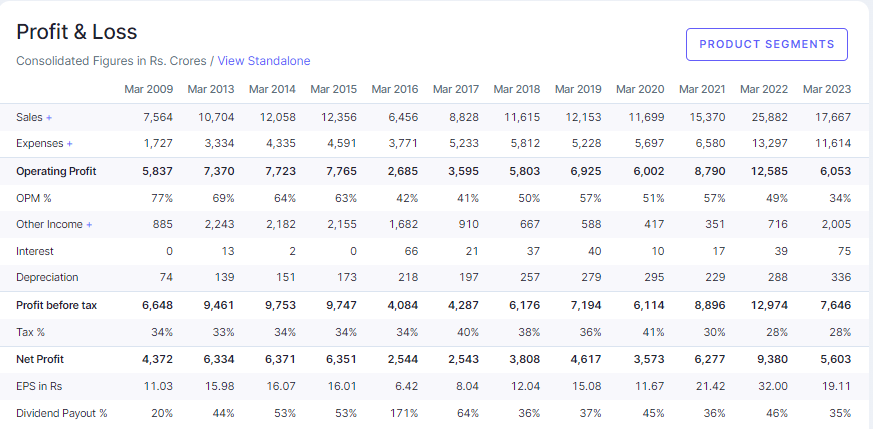
Task: Click the Mar 2009 column header
Action: tap(148, 90)
